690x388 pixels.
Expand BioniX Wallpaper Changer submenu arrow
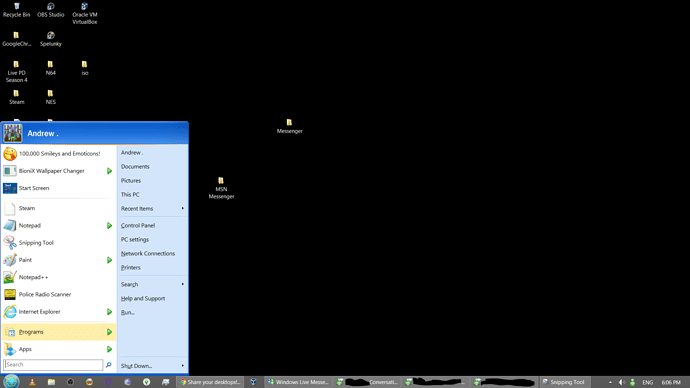(x=109, y=171)
